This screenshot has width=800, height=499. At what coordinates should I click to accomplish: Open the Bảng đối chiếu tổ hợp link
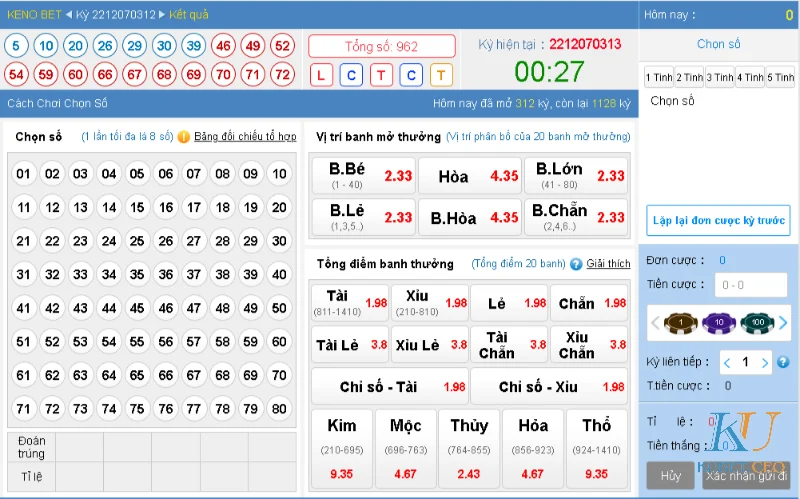245,136
